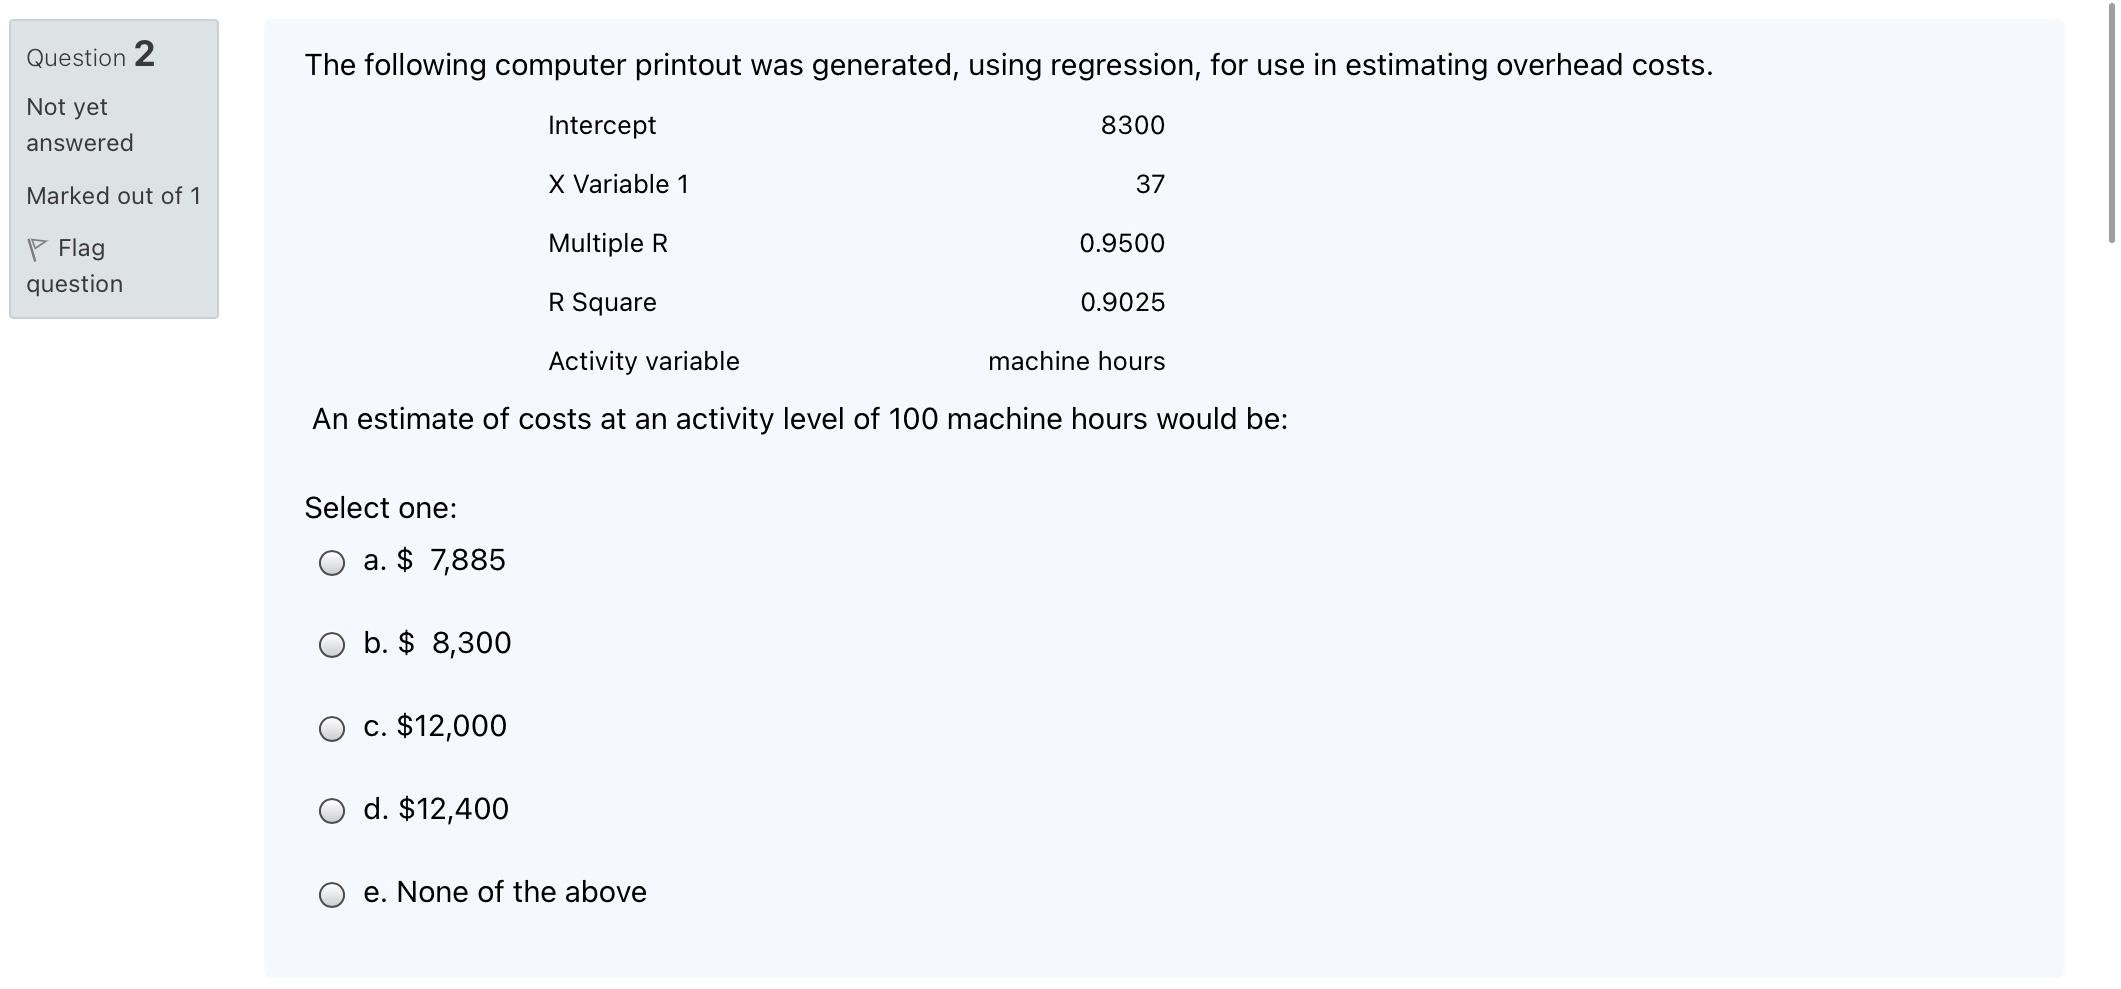The image size is (2121, 989).
Task: Select answer option d. $12,400
Action: pos(332,810)
